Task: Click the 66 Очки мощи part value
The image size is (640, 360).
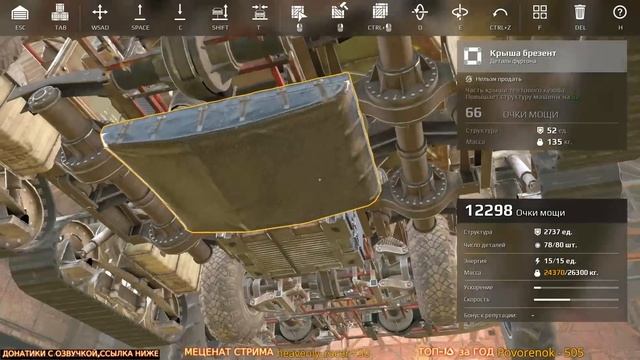Action: (x=512, y=113)
